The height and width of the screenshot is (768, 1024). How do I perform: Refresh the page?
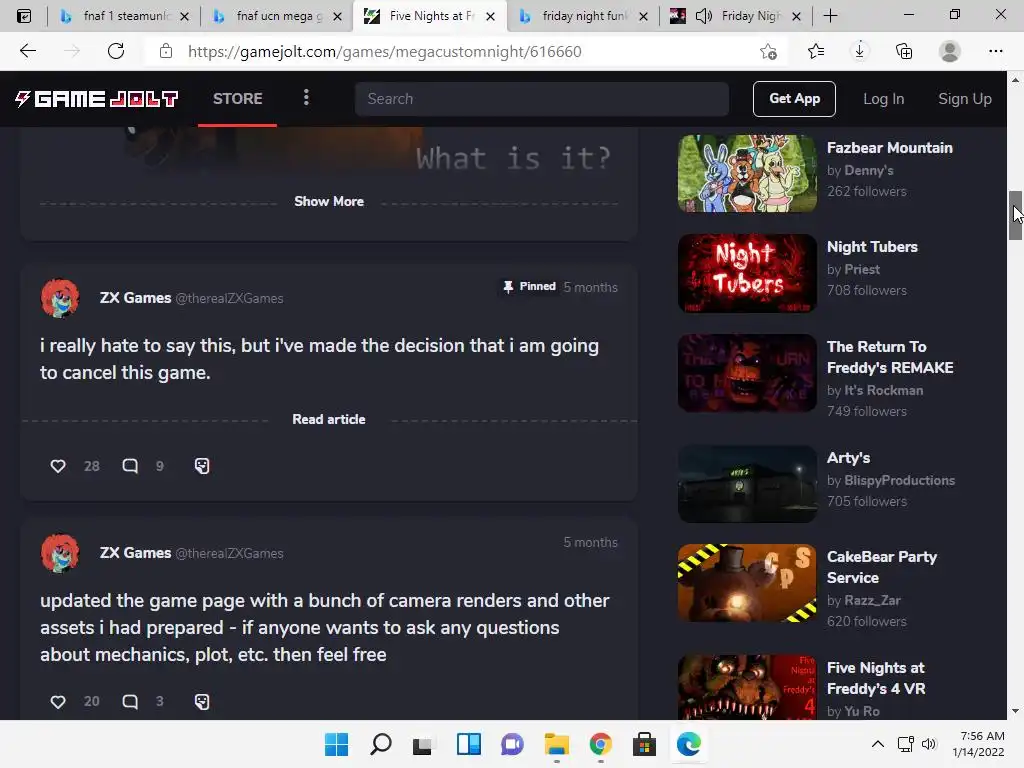[116, 51]
